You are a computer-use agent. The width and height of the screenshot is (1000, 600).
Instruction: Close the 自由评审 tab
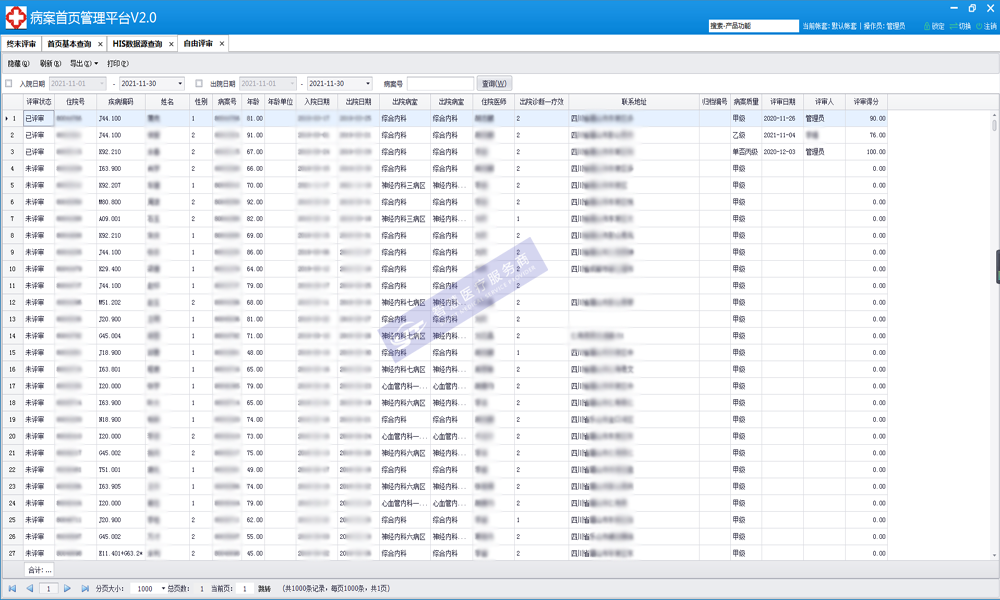222,44
